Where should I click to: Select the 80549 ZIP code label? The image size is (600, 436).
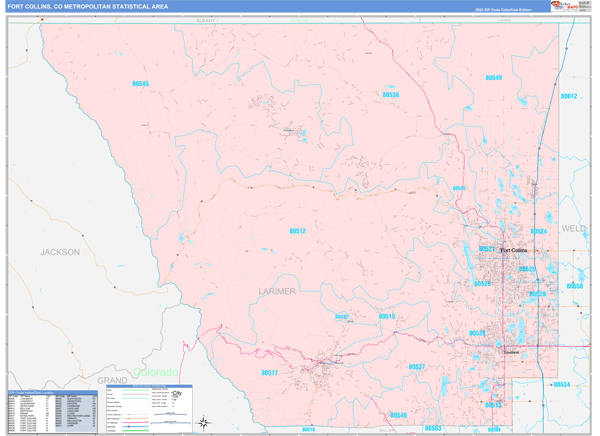tap(493, 77)
